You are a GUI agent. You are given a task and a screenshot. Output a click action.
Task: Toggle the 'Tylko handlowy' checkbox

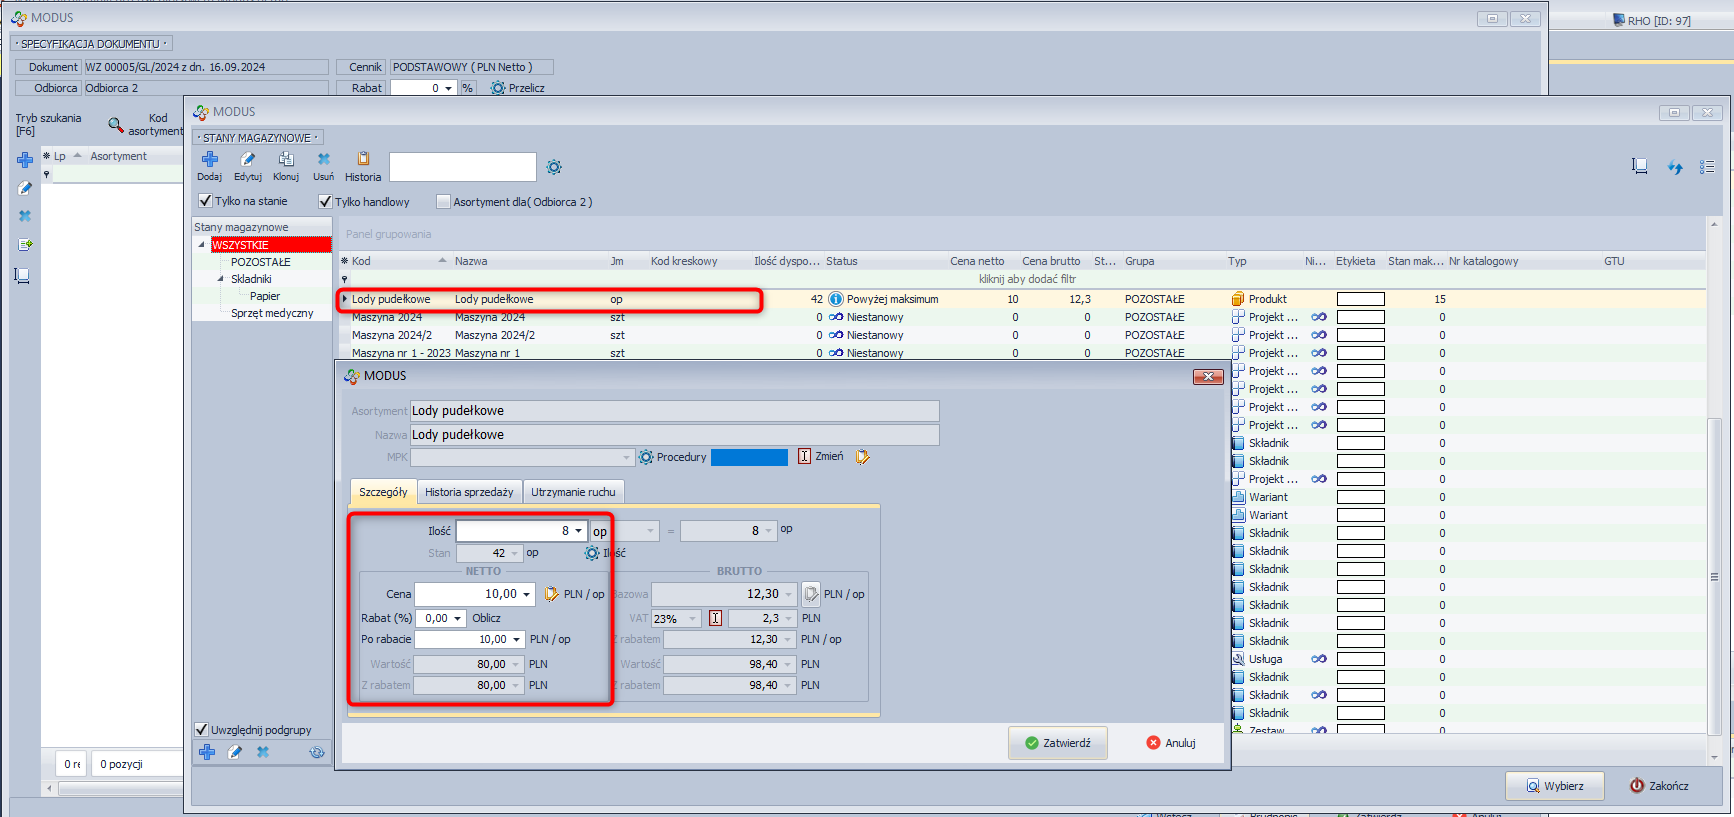point(325,201)
